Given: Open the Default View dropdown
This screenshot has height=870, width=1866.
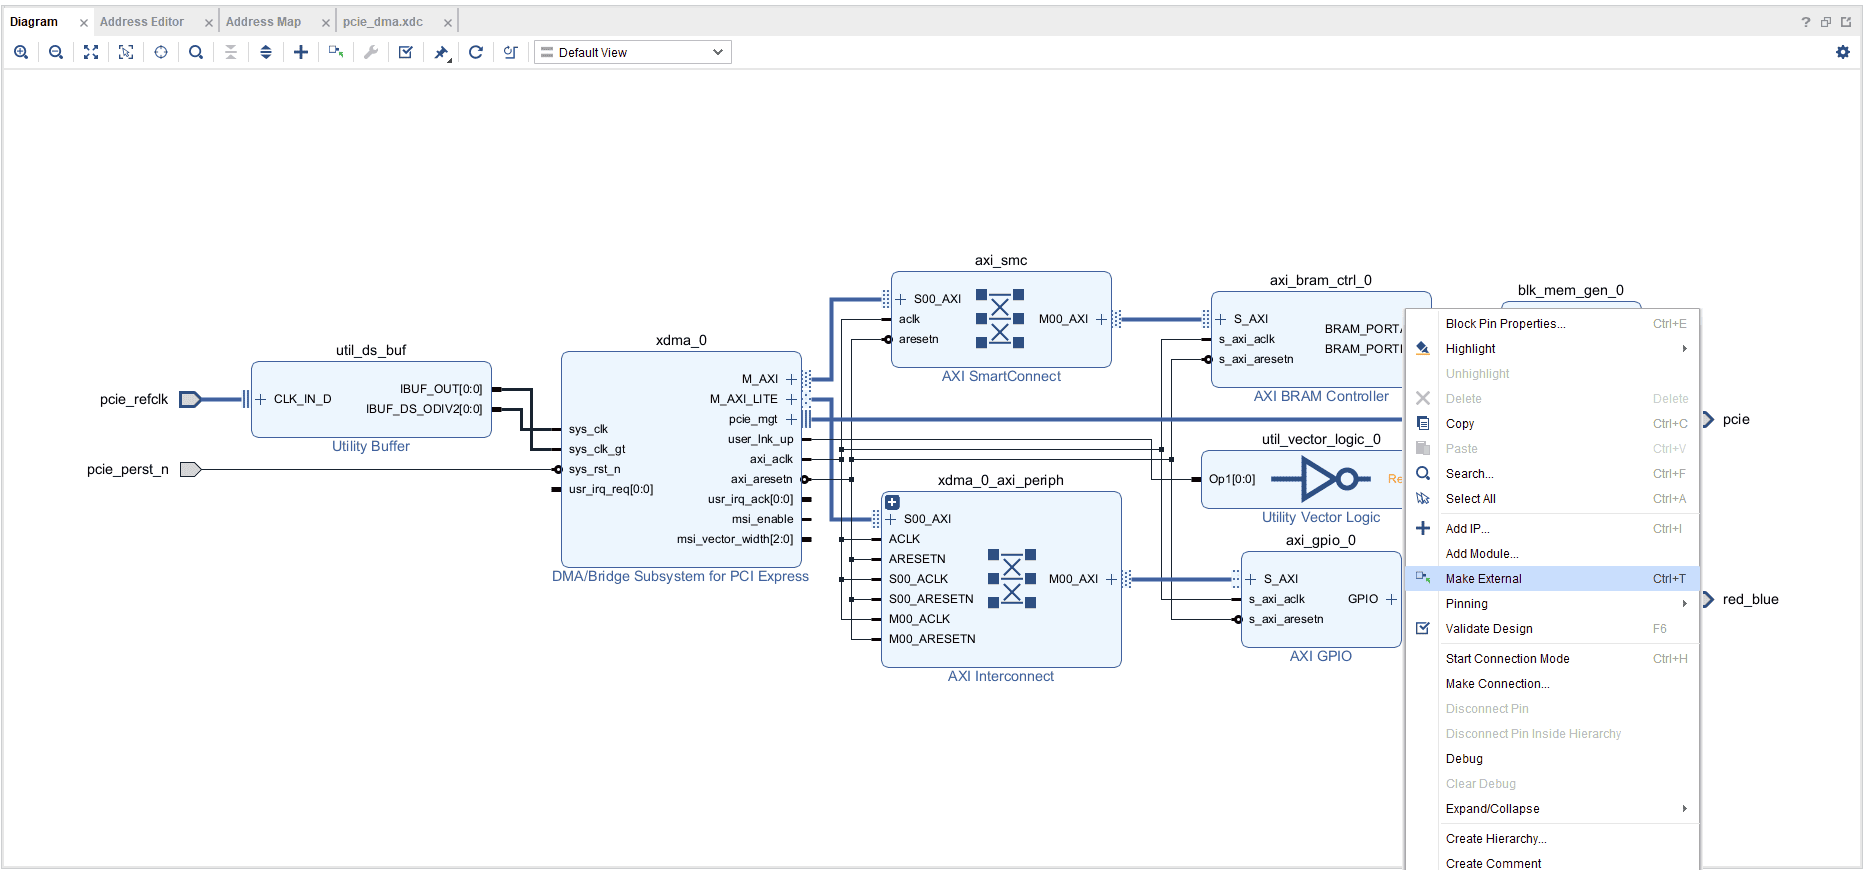Looking at the screenshot, I should (633, 52).
